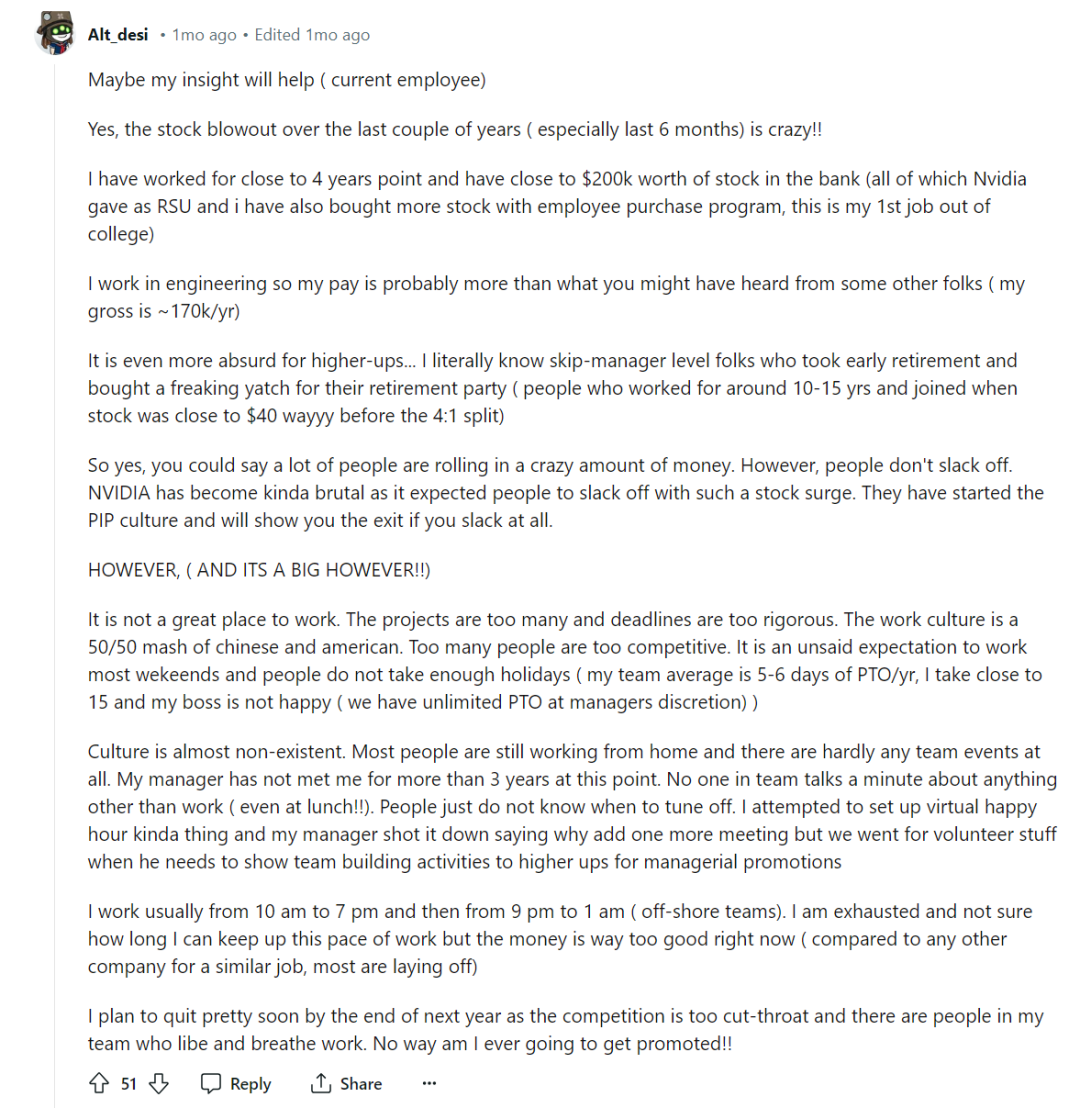This screenshot has height=1108, width=1080.
Task: Click the "1mo ago" comment timestamp
Action: [x=204, y=35]
